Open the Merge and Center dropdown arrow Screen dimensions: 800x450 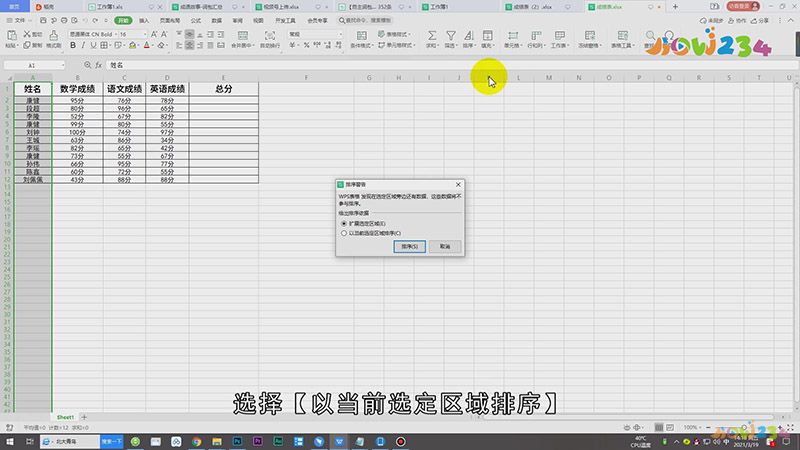pyautogui.click(x=253, y=45)
